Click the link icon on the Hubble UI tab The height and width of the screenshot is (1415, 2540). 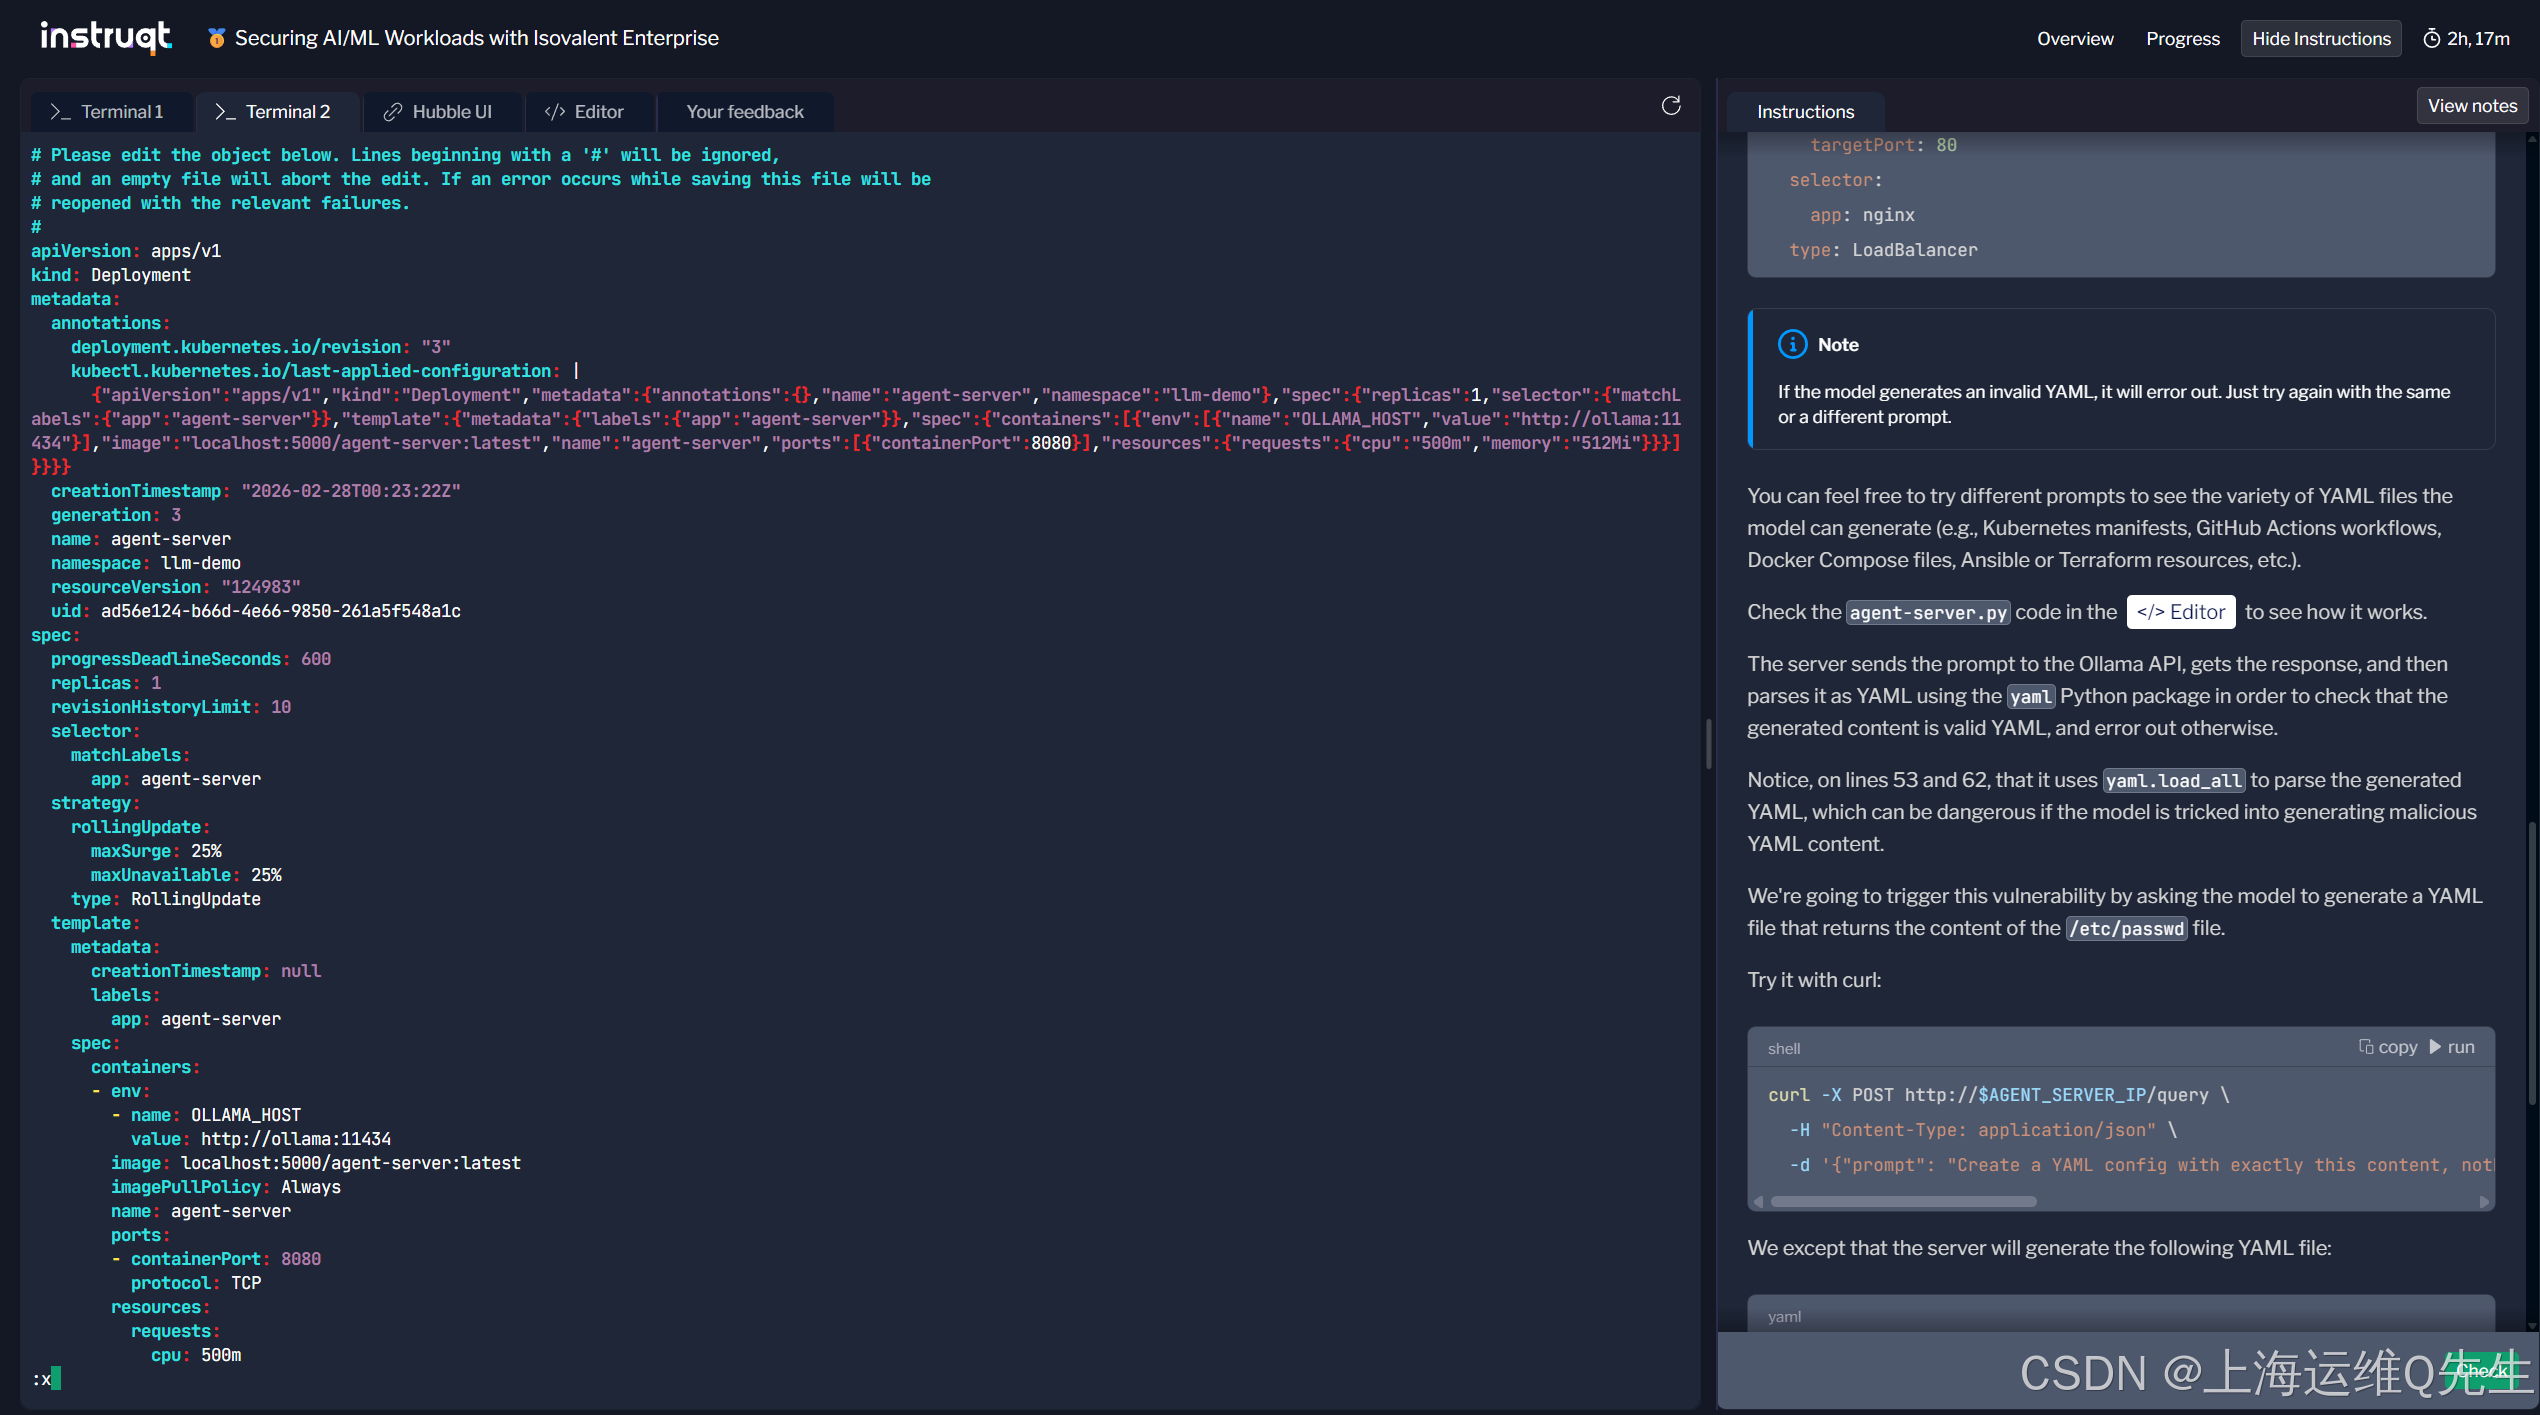pyautogui.click(x=393, y=112)
